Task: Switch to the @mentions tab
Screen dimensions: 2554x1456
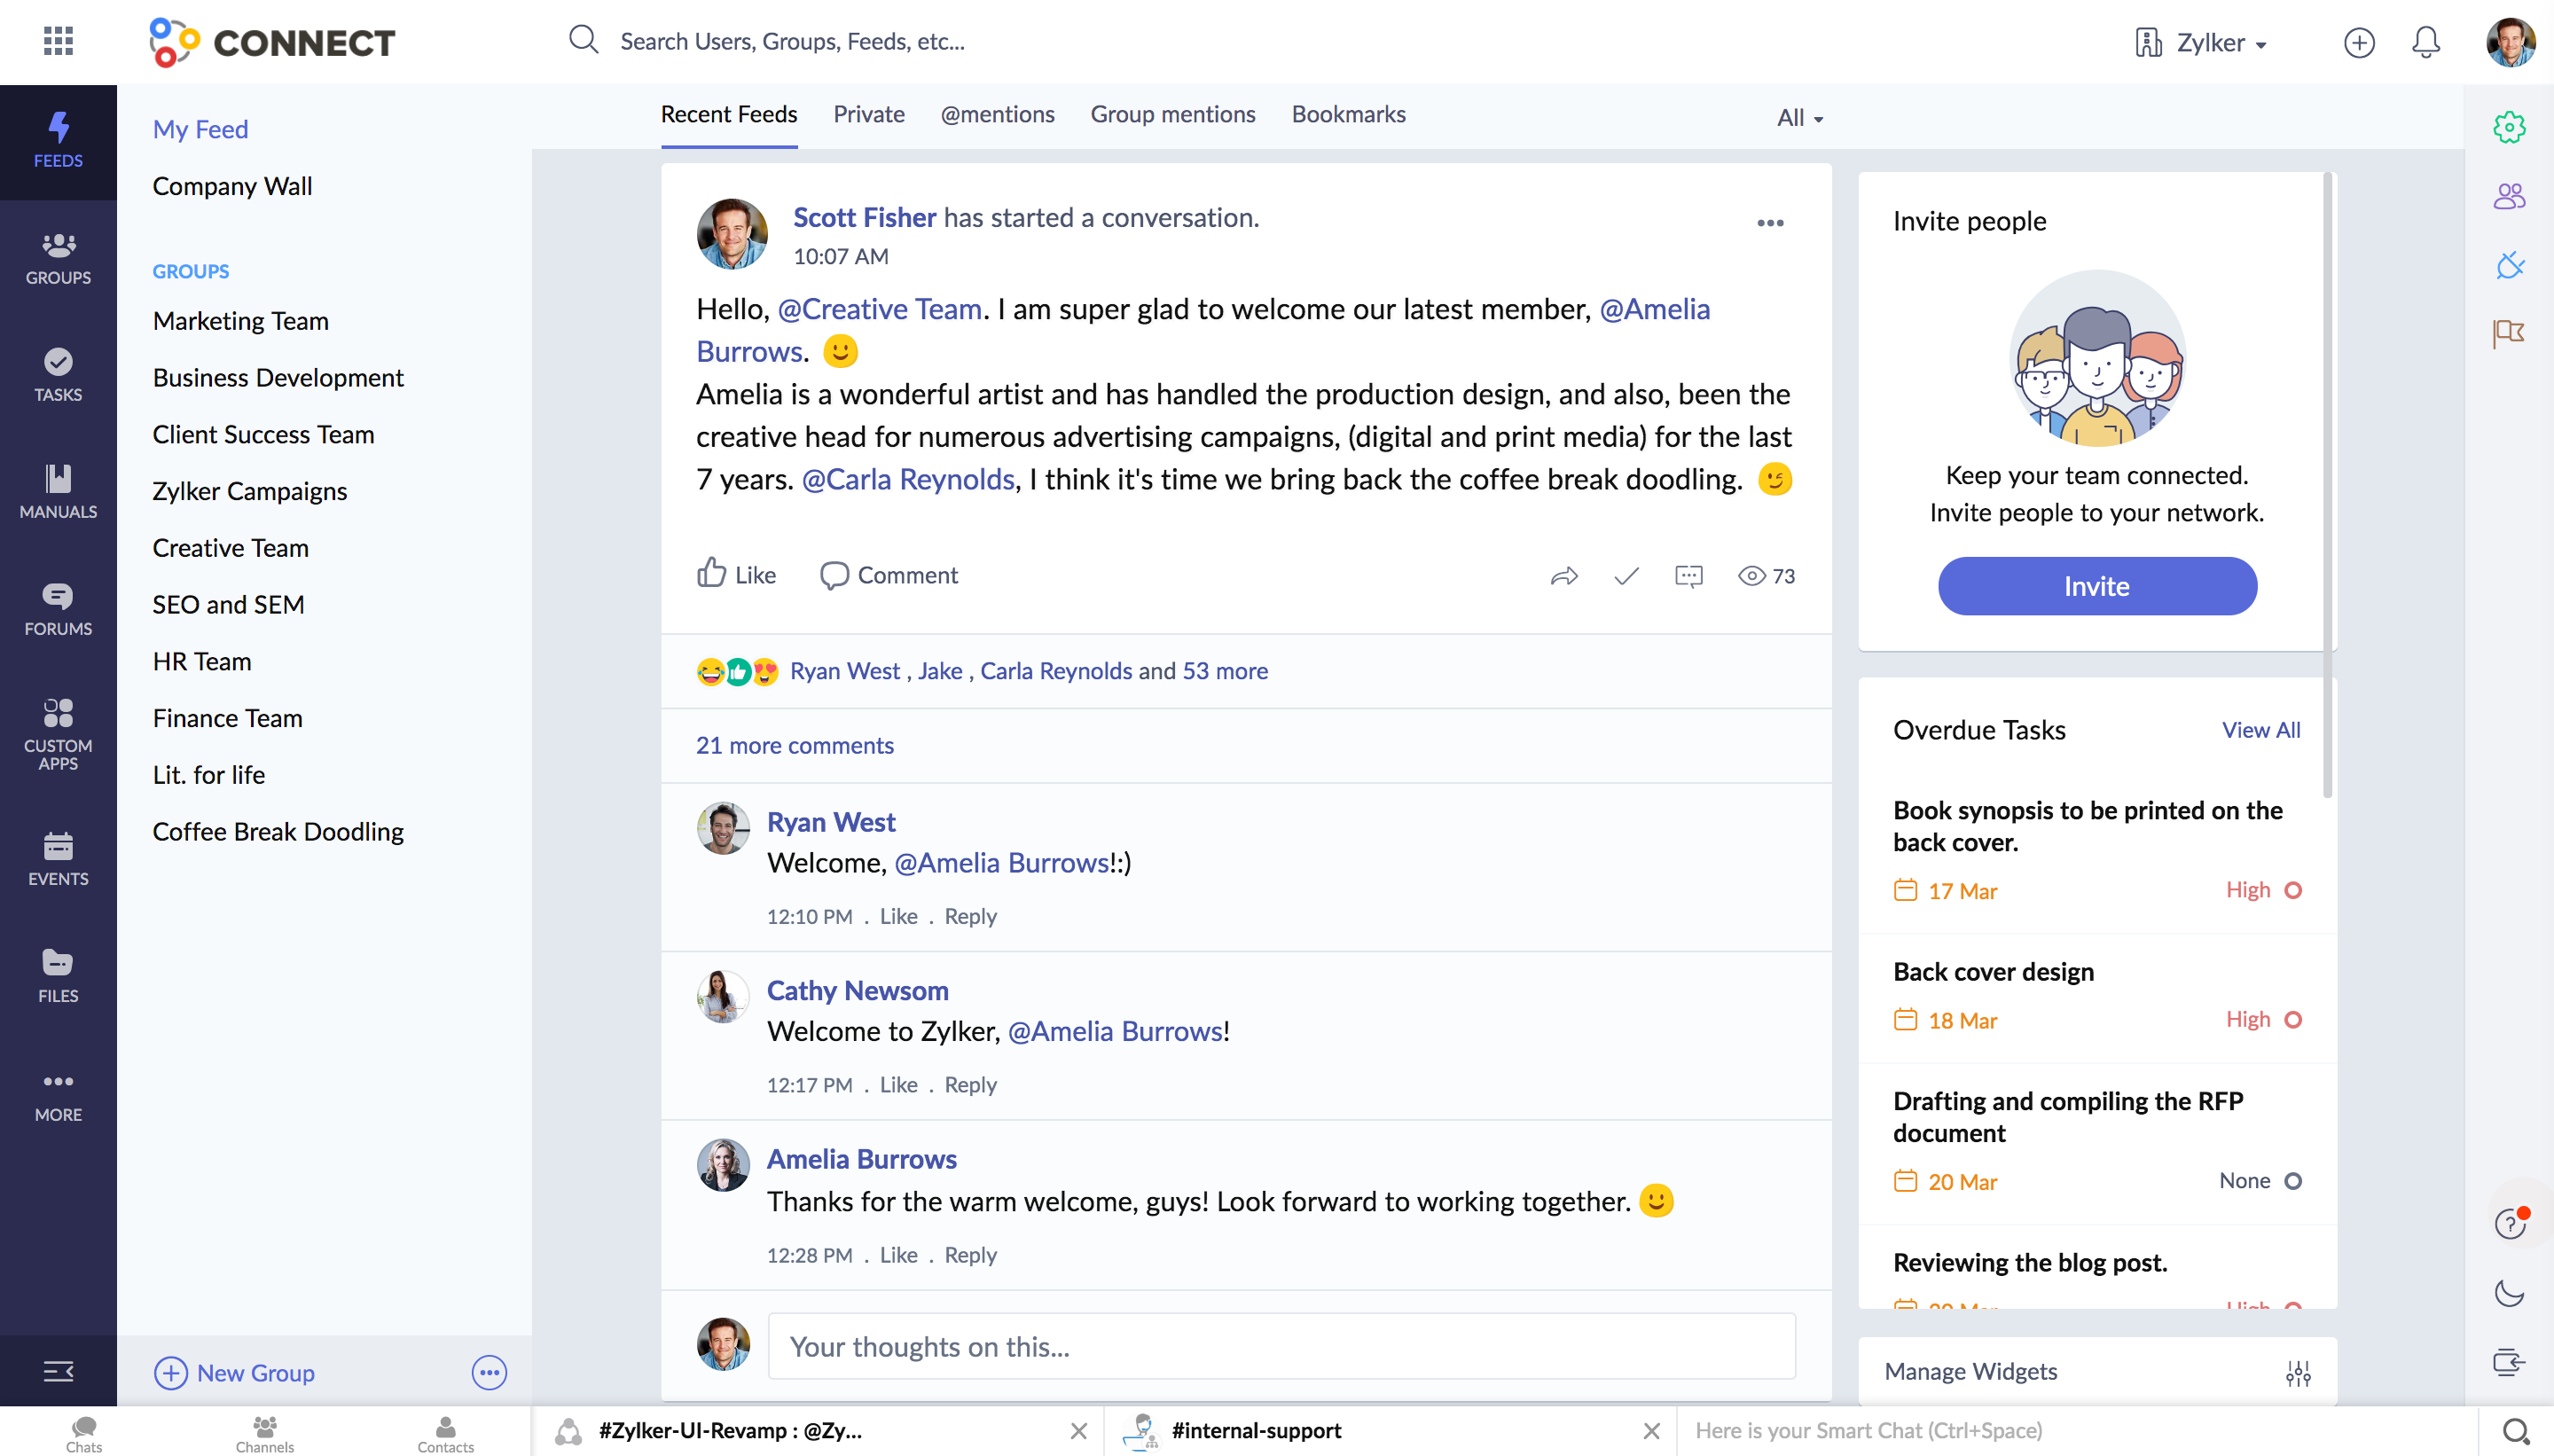Action: pyautogui.click(x=997, y=114)
